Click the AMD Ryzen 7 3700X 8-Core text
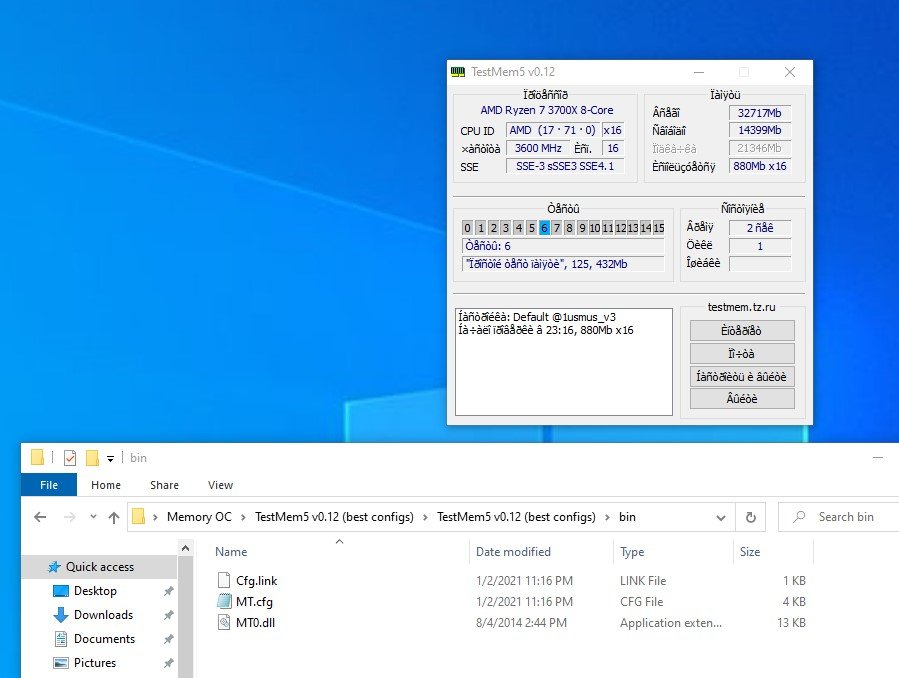Image resolution: width=899 pixels, height=678 pixels. click(546, 110)
